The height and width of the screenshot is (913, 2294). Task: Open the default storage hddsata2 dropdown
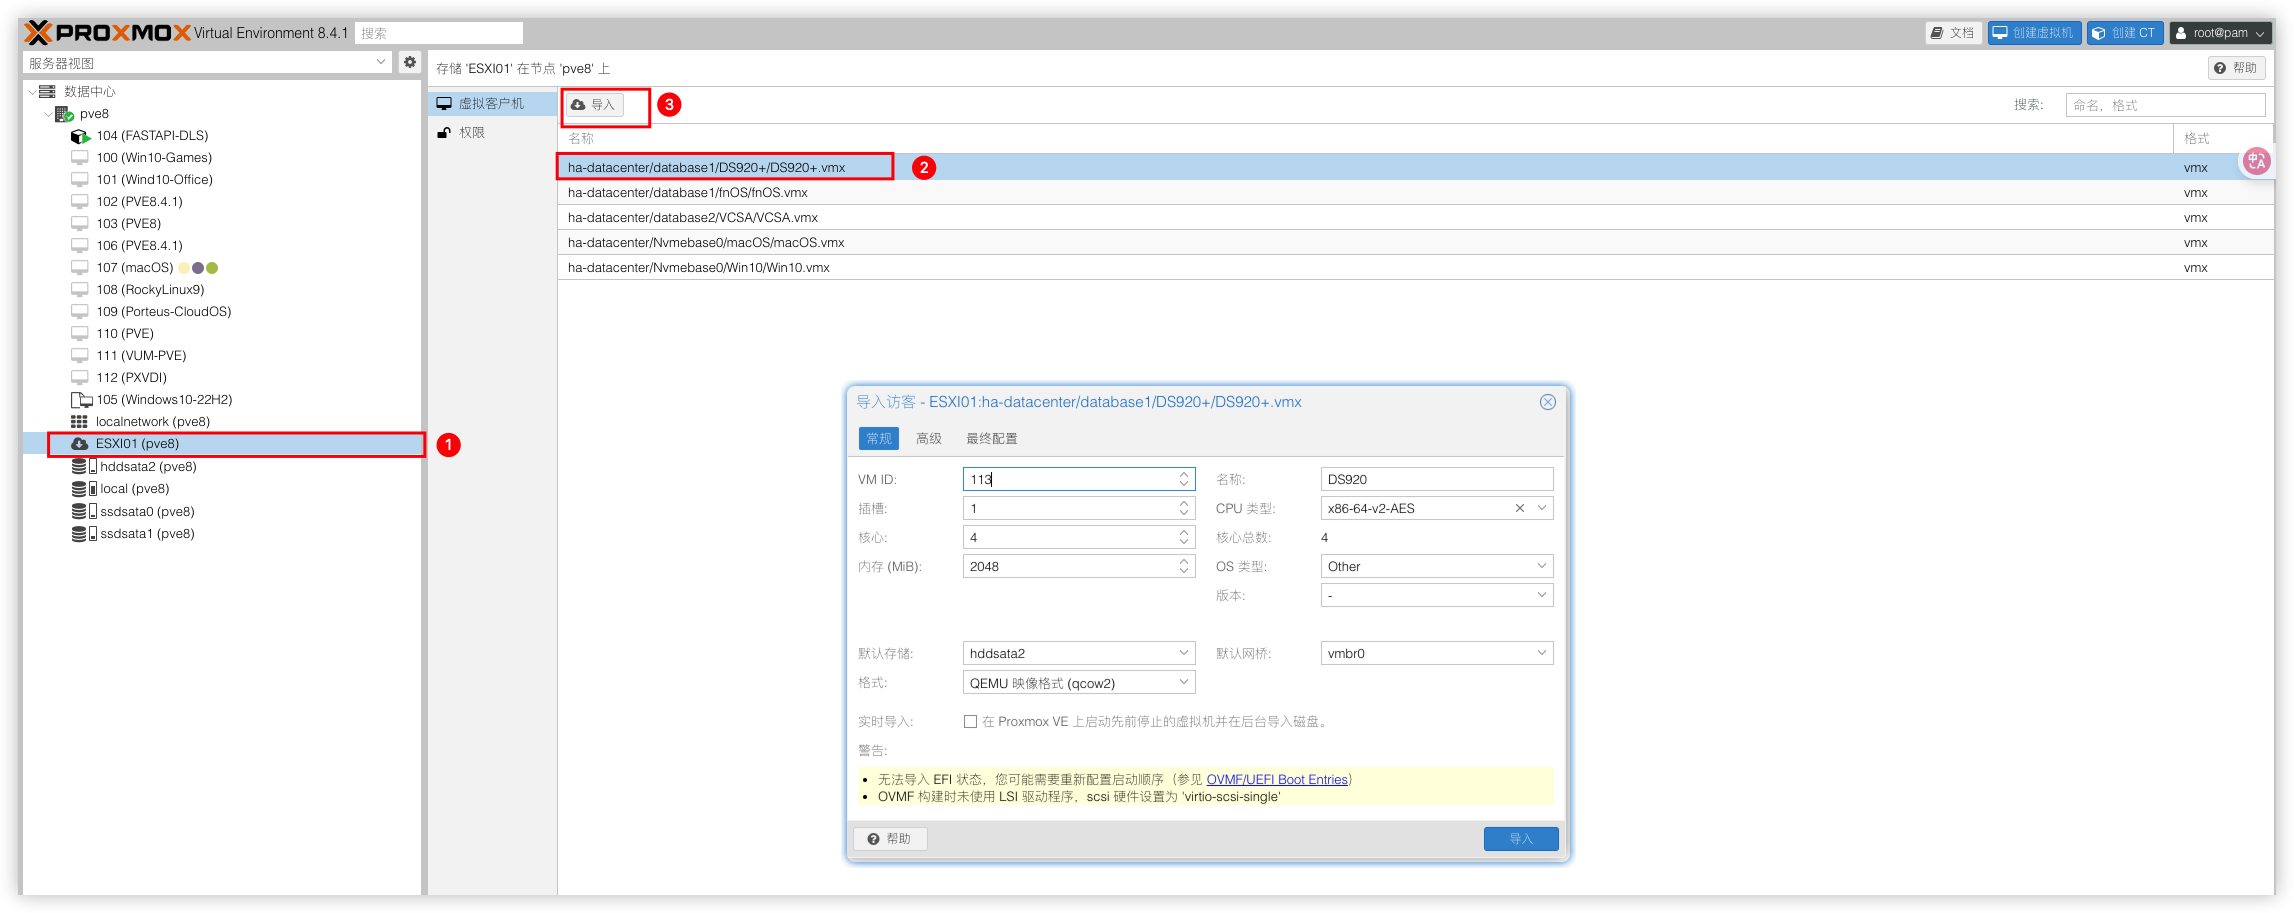click(1184, 653)
